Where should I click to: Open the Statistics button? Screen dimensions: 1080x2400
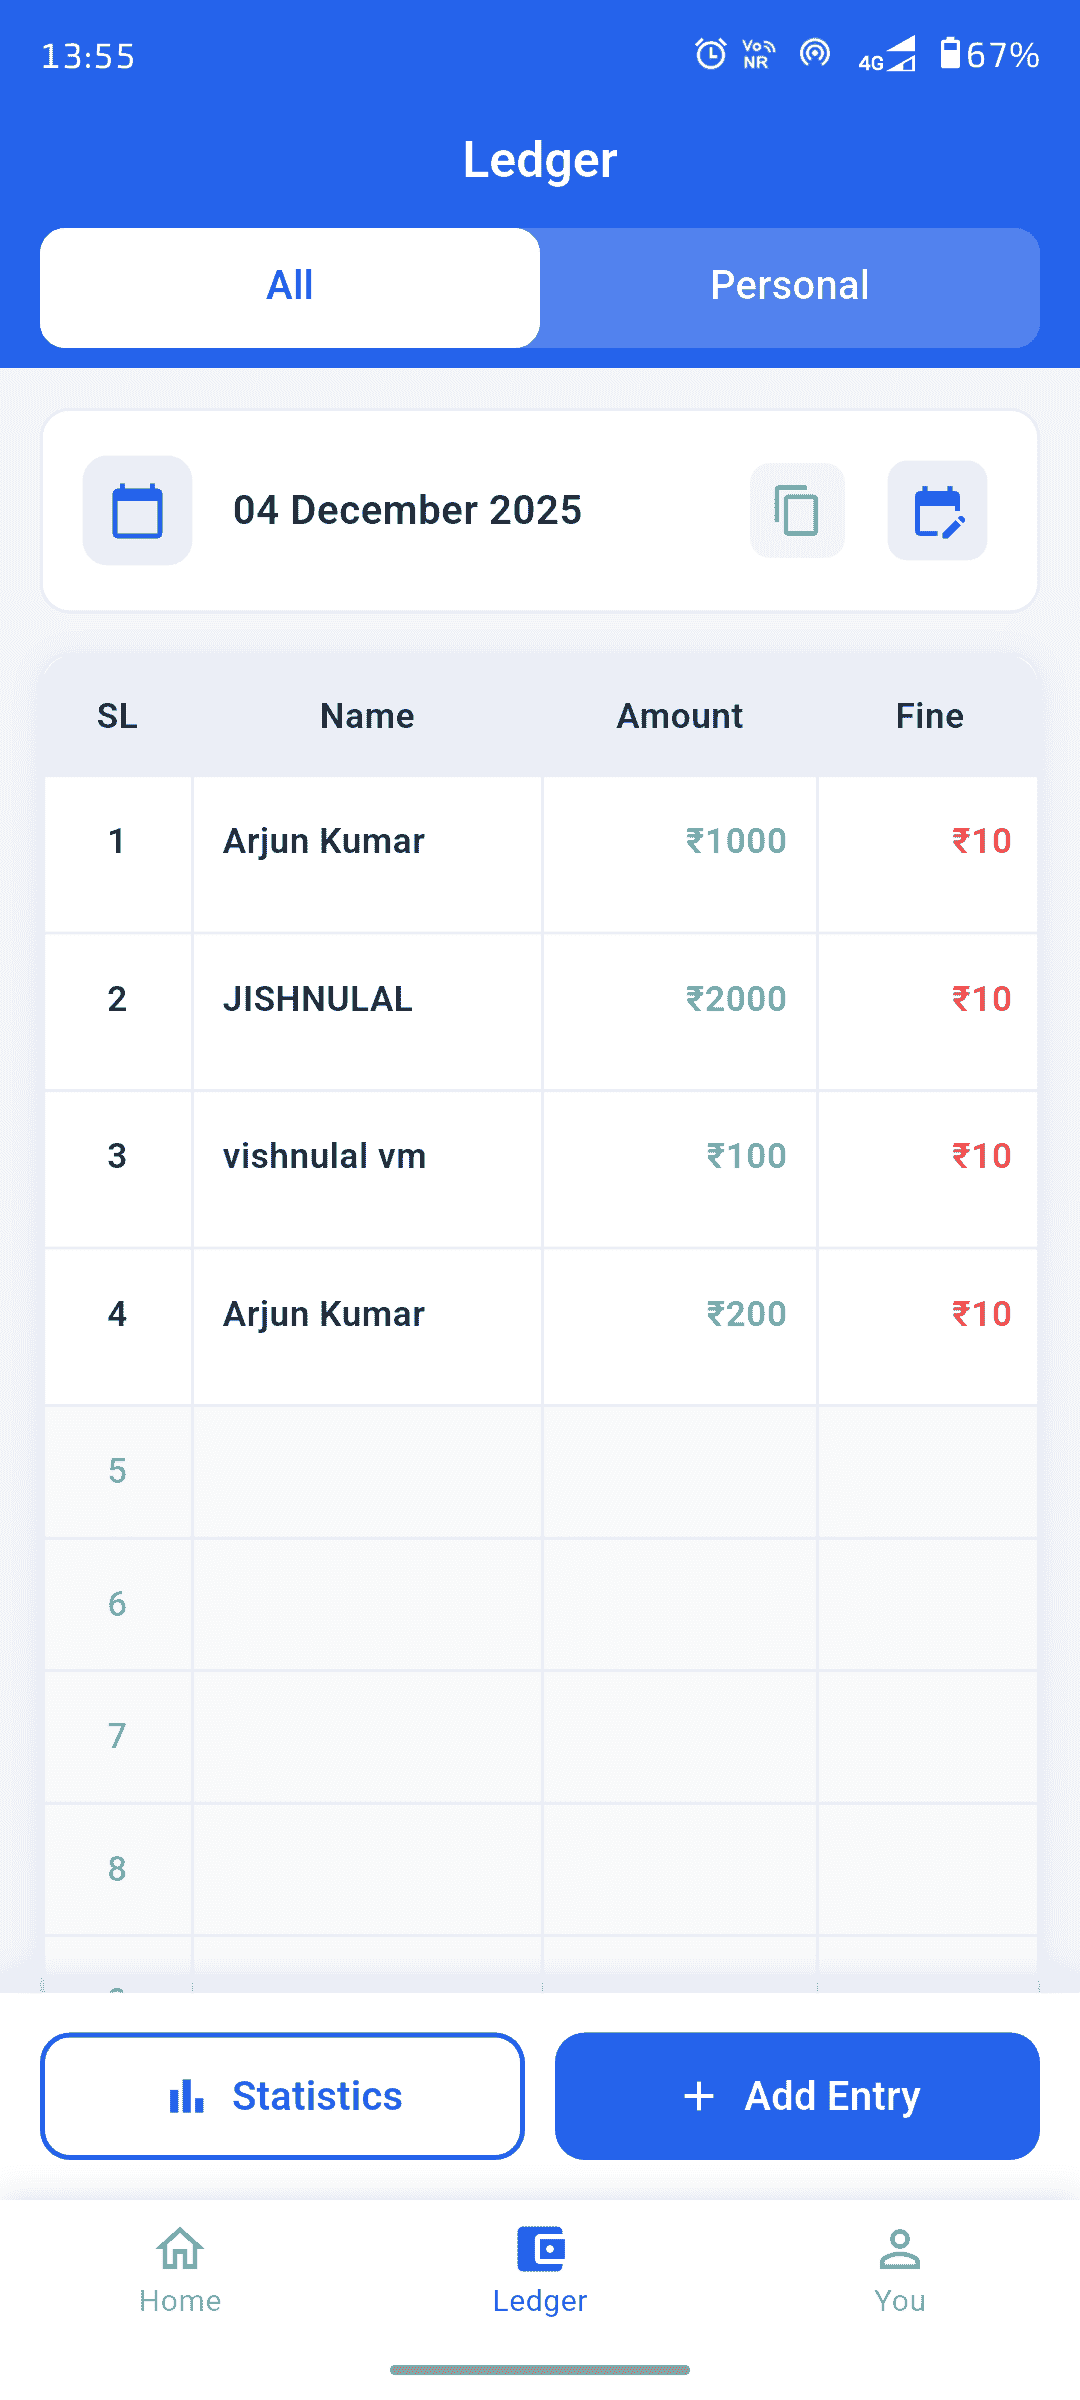(282, 2096)
